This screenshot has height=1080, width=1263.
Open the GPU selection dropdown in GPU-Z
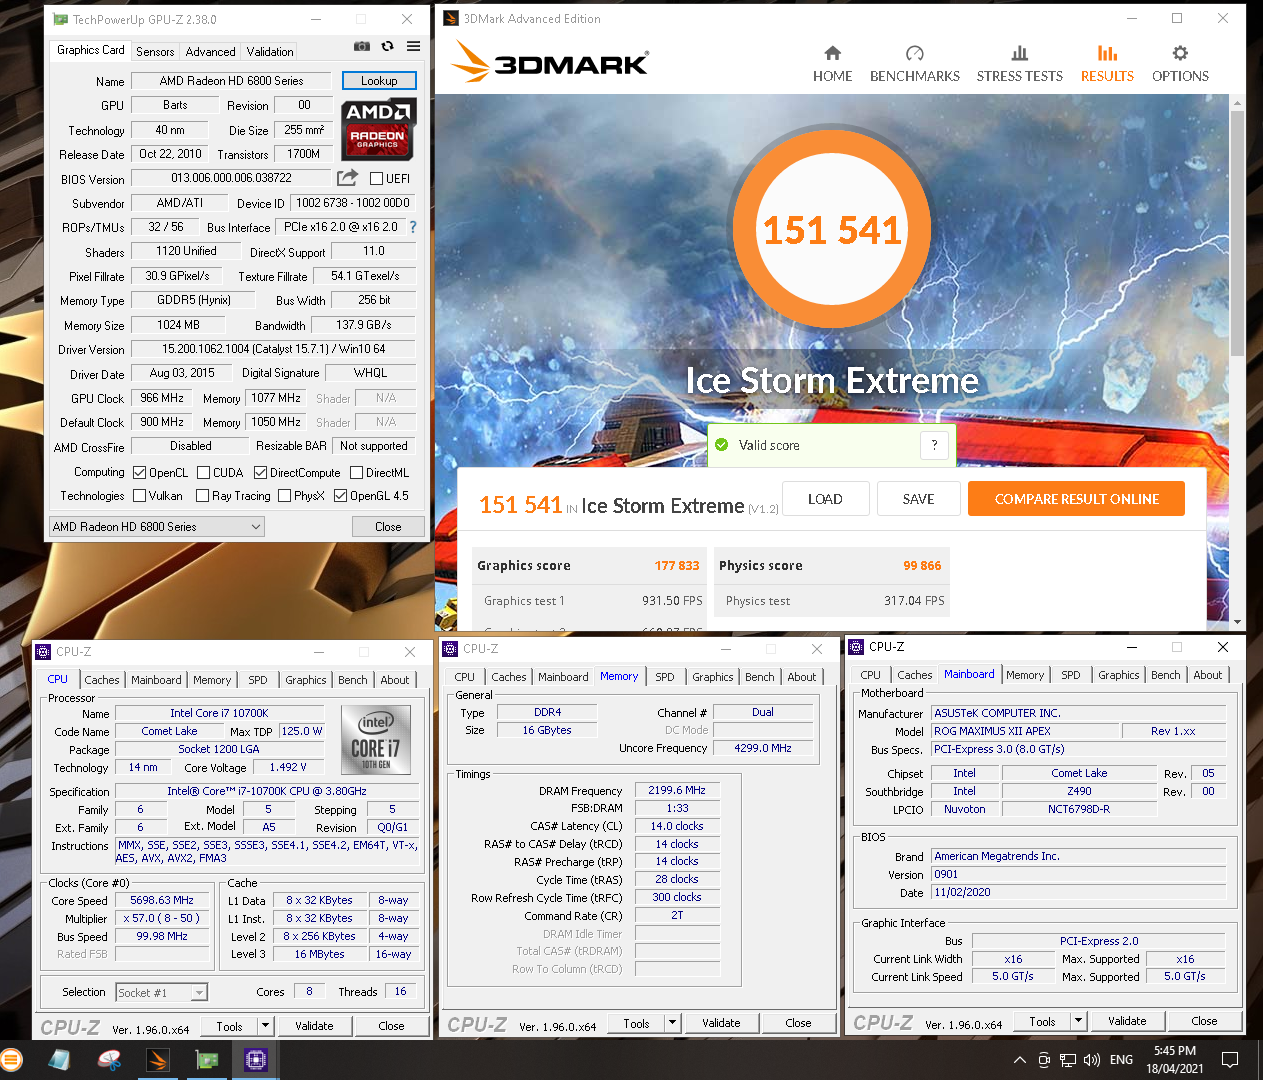click(x=157, y=527)
